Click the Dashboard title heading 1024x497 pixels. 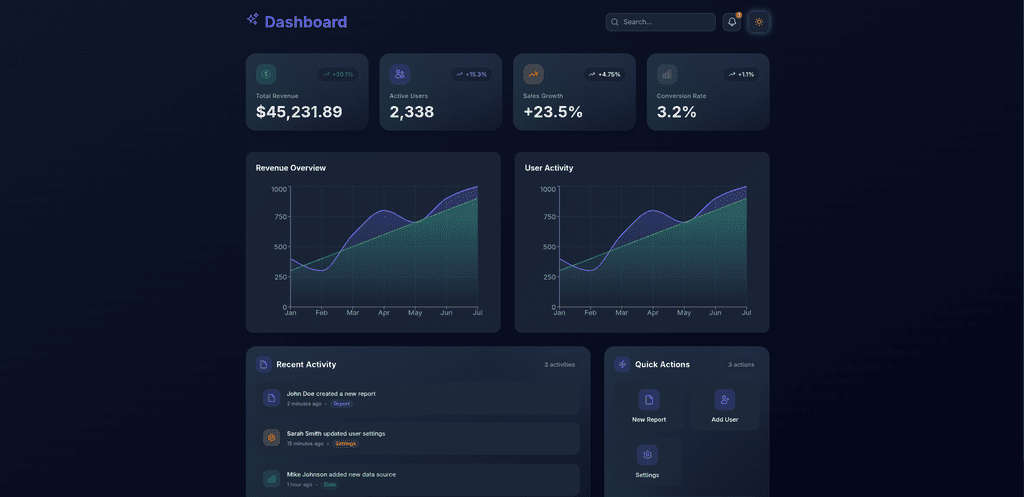[306, 22]
